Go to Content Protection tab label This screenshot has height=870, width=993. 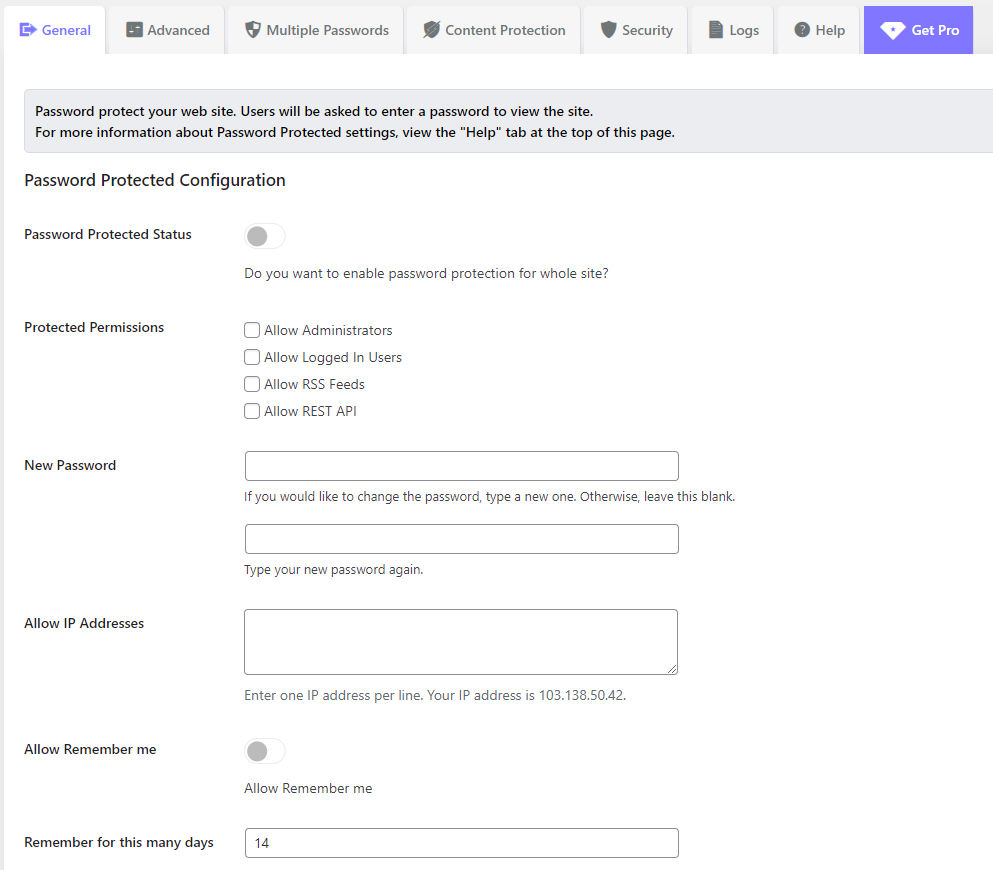pos(505,30)
